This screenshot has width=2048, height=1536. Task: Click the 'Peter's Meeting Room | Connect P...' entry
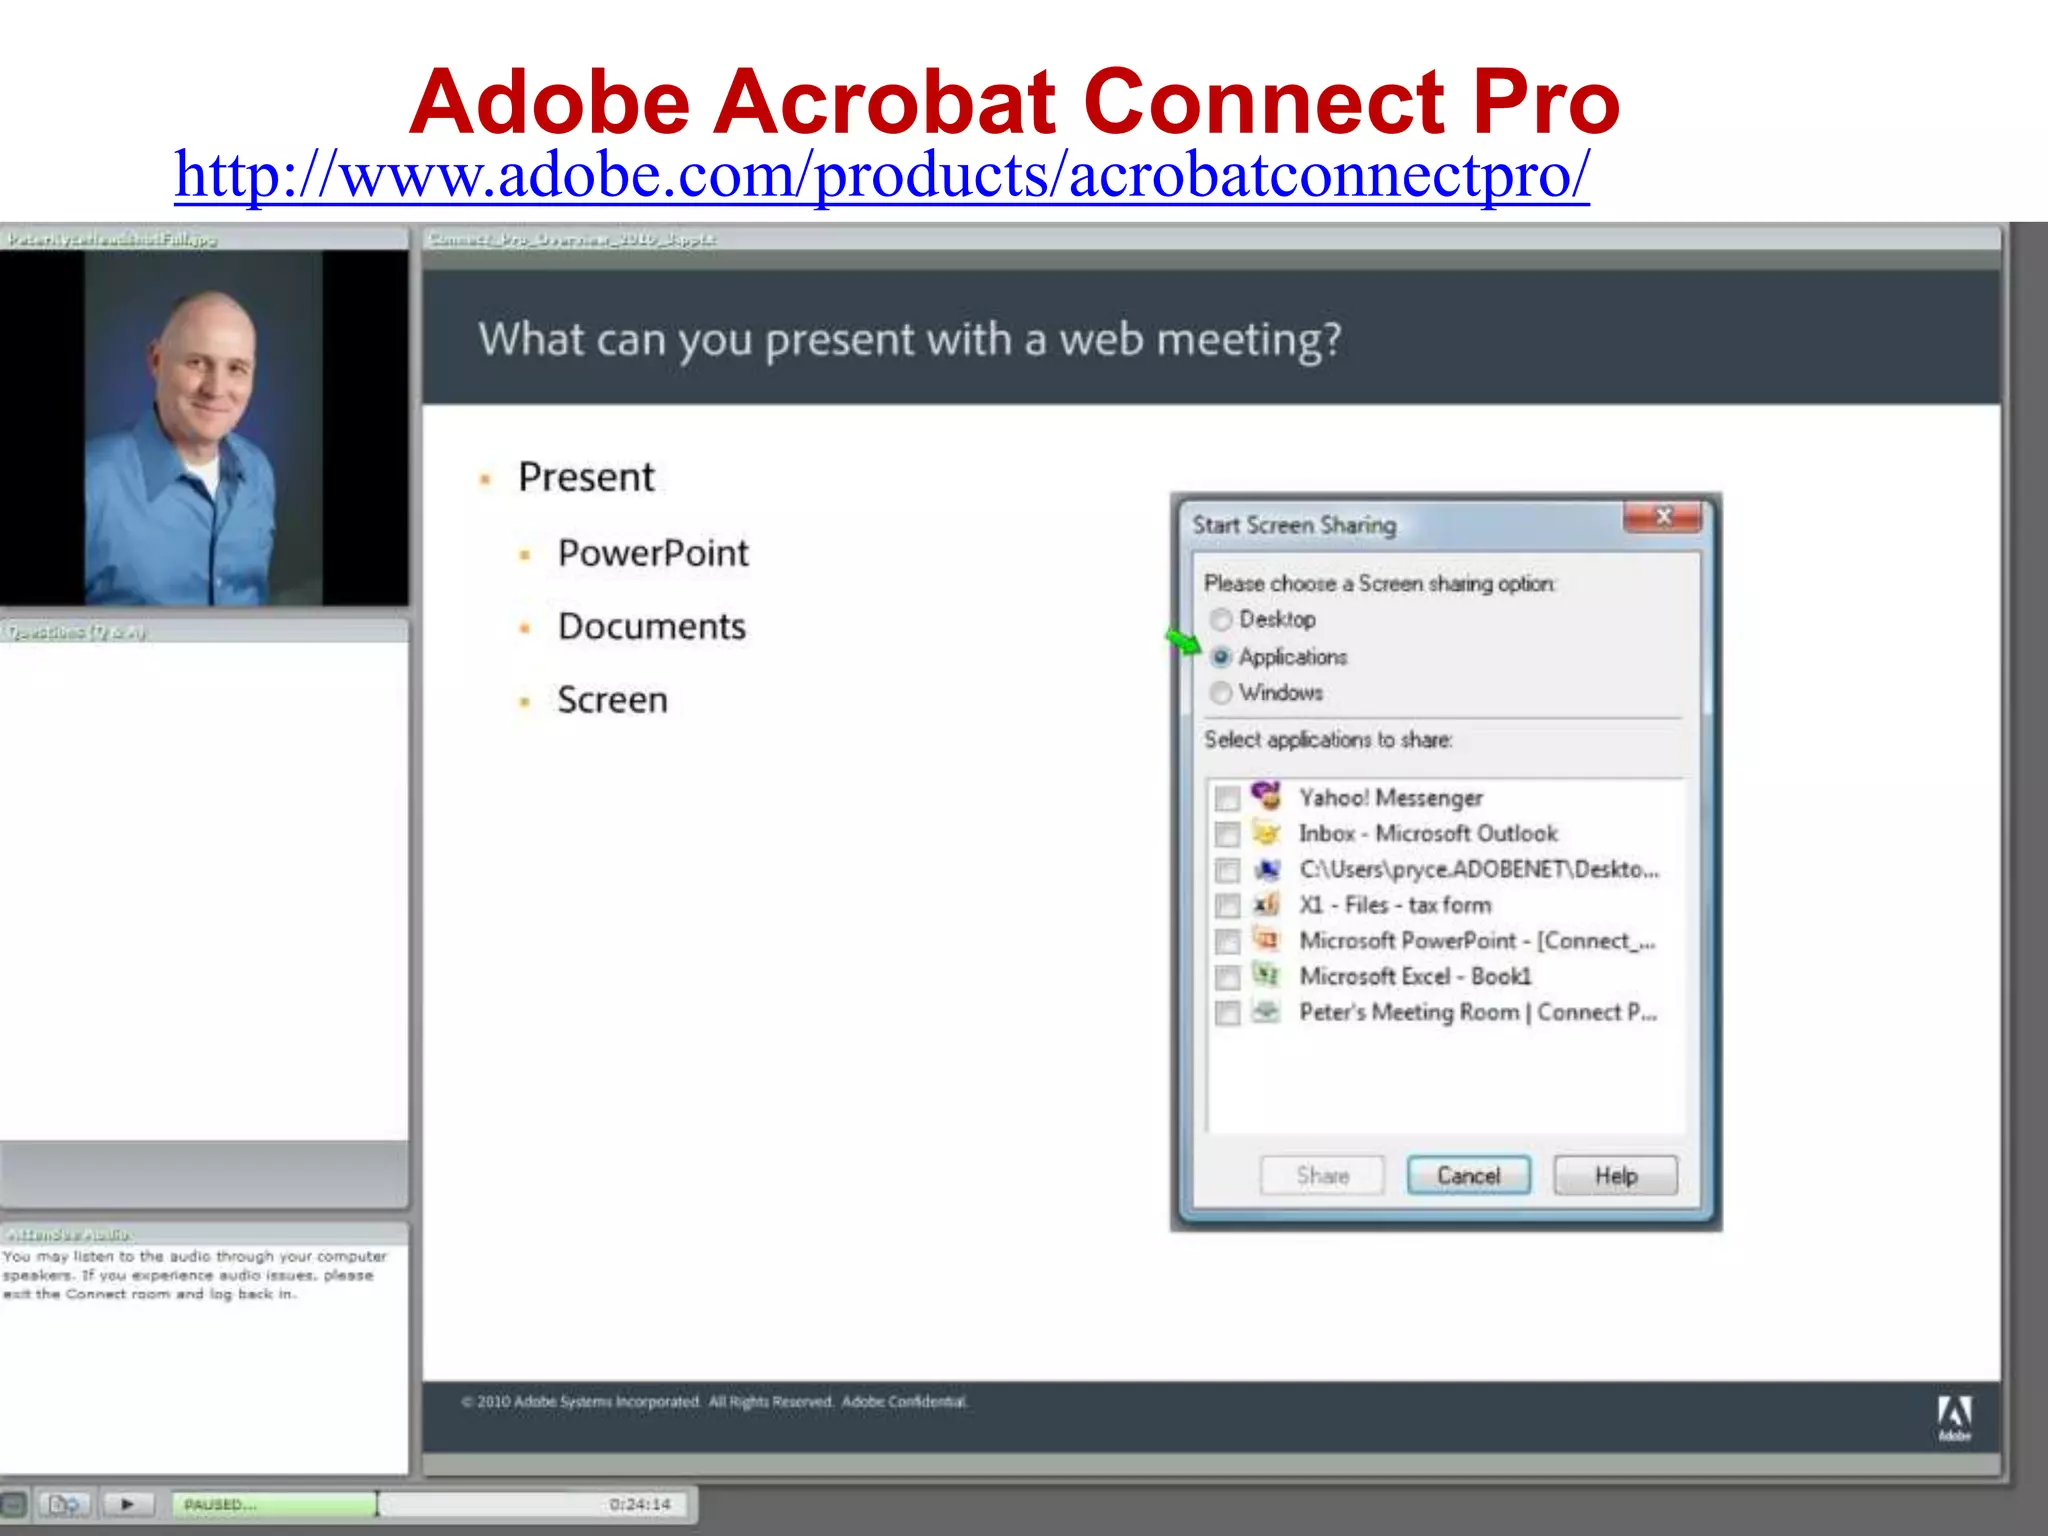pos(1478,1013)
